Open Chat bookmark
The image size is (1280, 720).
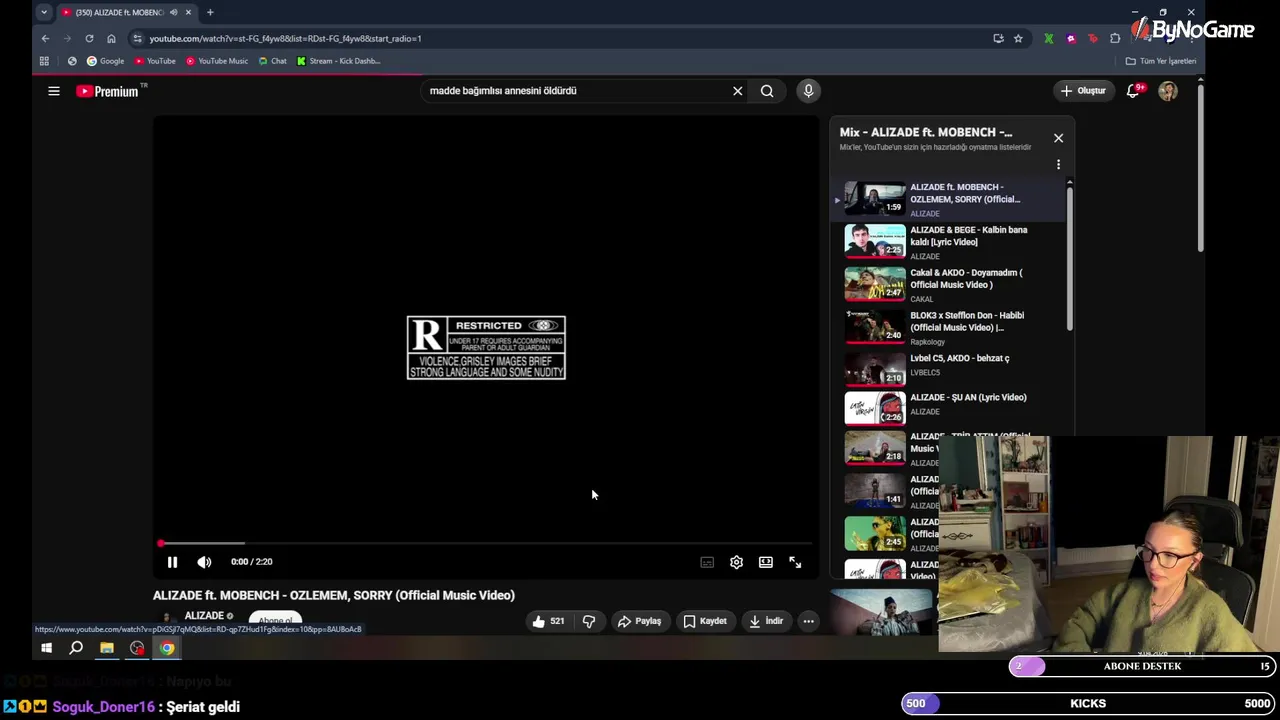click(272, 61)
